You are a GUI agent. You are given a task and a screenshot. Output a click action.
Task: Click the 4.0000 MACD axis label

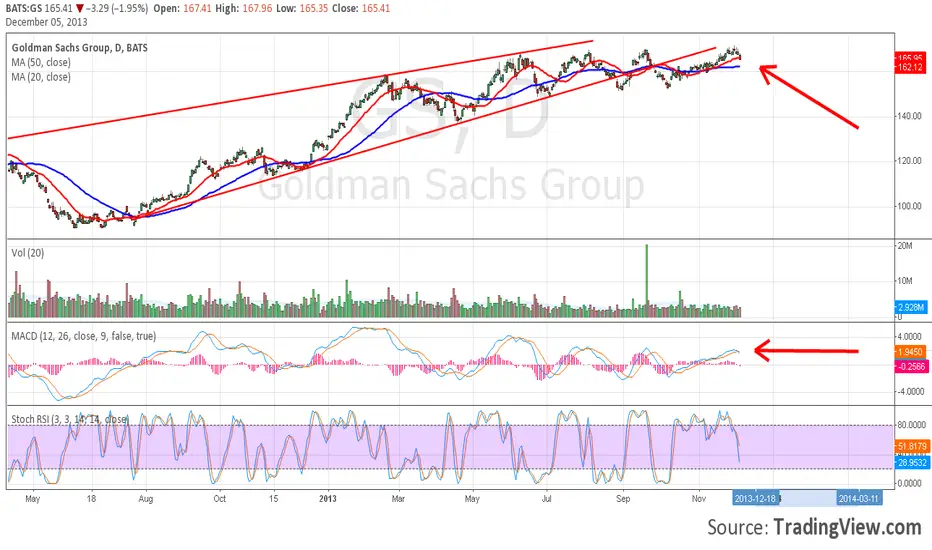tap(911, 337)
